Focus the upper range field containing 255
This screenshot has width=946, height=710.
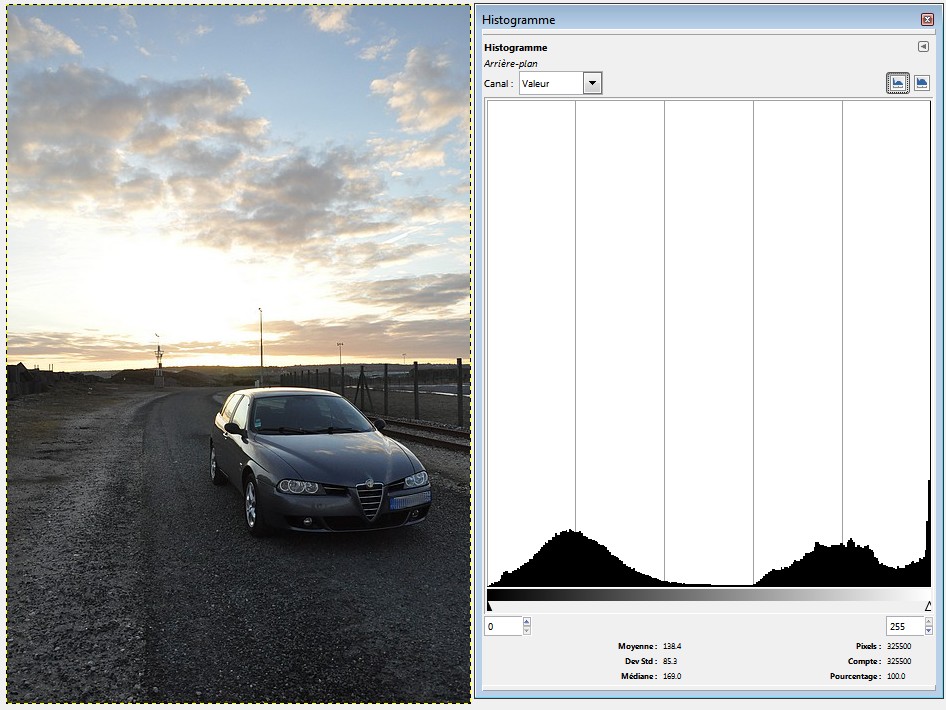click(x=903, y=626)
